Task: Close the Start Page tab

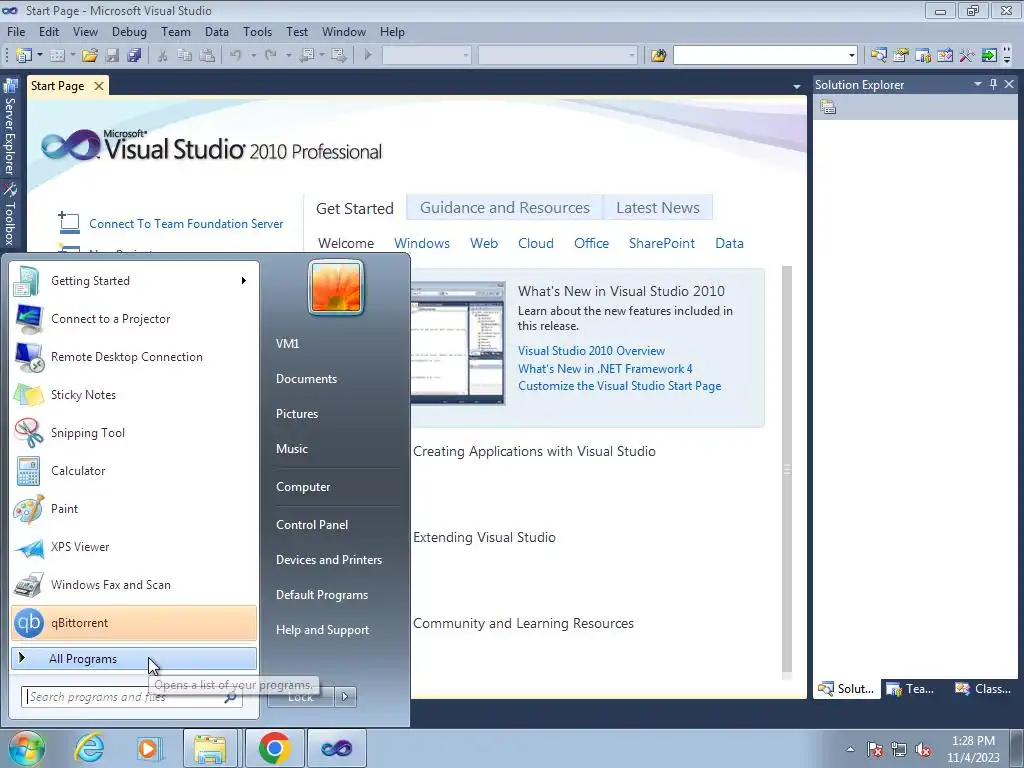Action: pyautogui.click(x=99, y=86)
